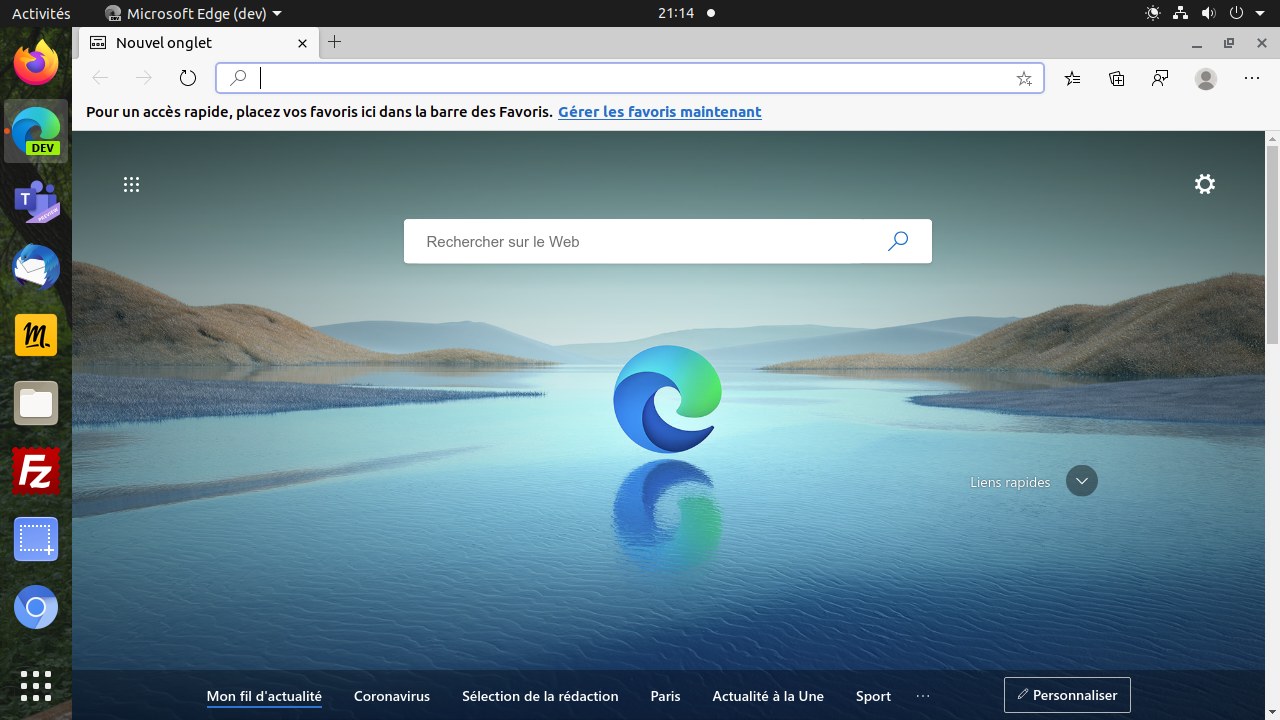Open new tab with plus icon
Screen dimensions: 1280x720
coord(335,42)
